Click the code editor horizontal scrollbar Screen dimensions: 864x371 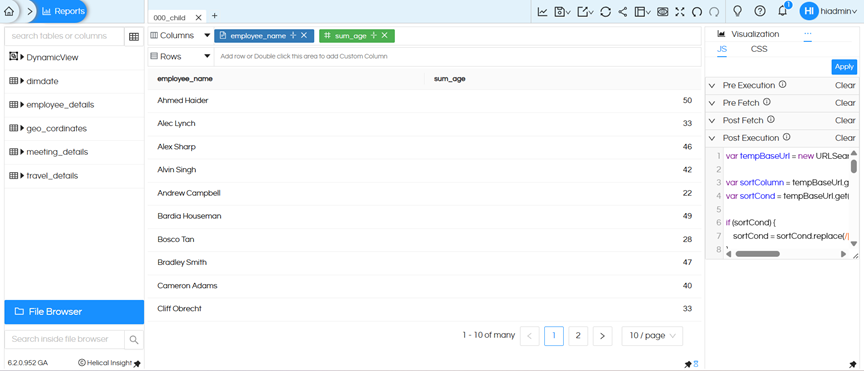click(757, 254)
